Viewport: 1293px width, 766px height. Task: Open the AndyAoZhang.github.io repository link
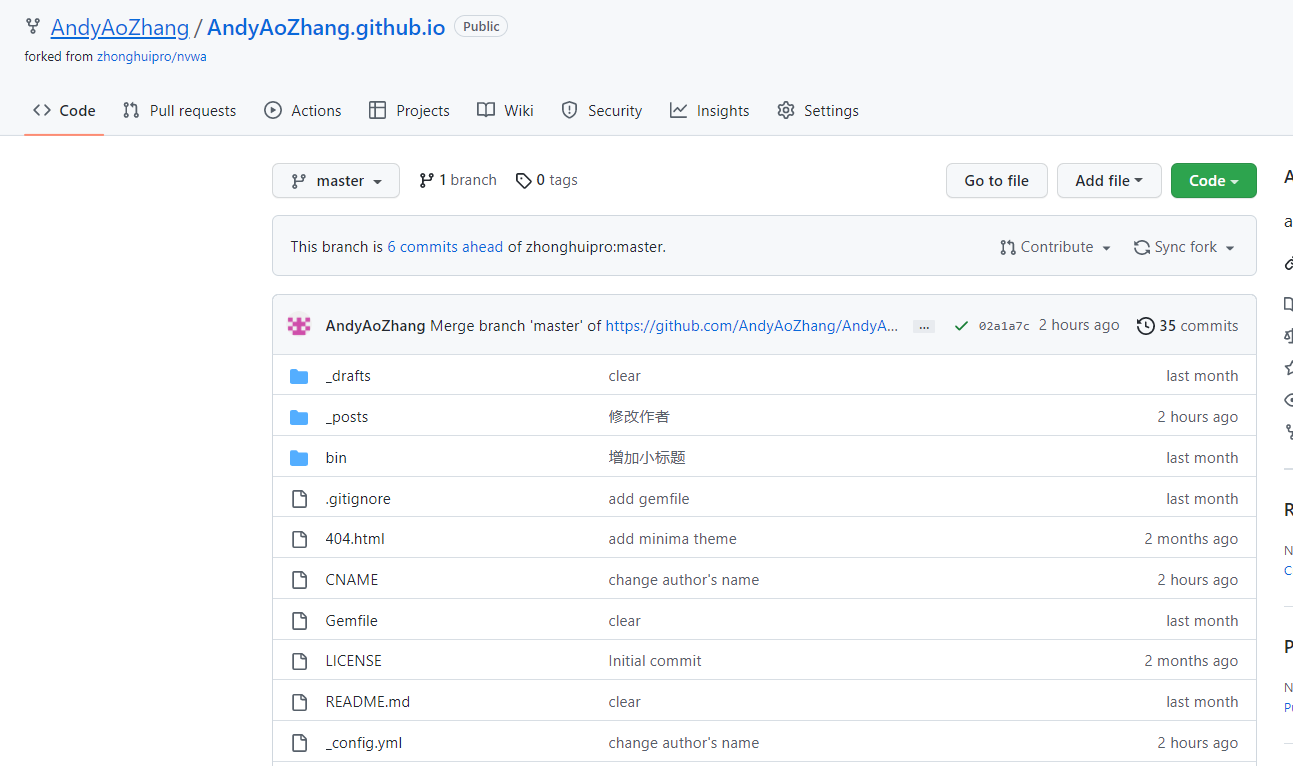pyautogui.click(x=326, y=27)
